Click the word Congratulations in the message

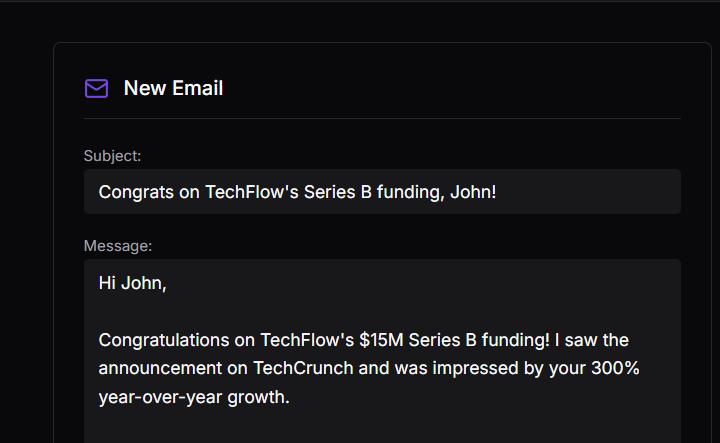(x=164, y=341)
